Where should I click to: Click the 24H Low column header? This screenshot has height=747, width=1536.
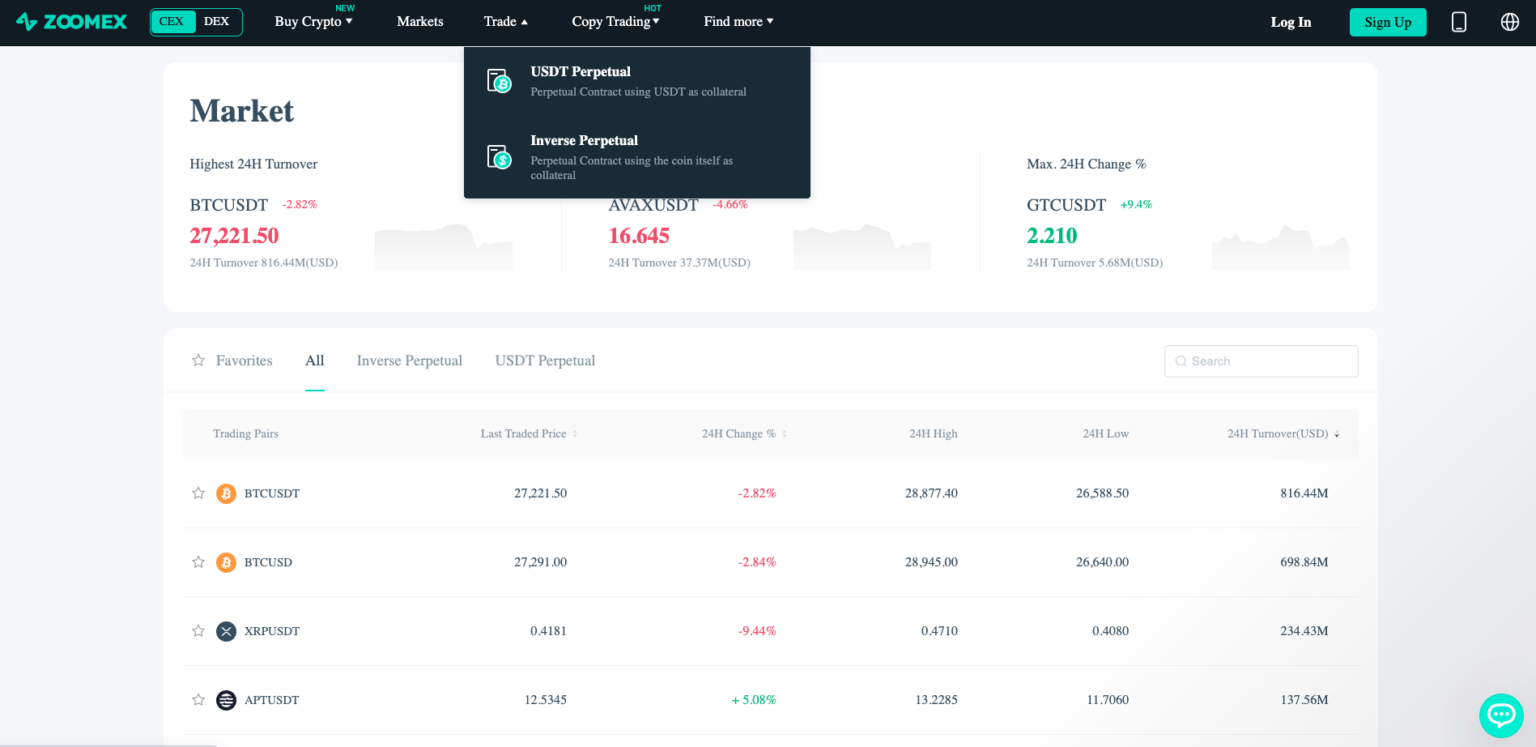(x=1106, y=434)
